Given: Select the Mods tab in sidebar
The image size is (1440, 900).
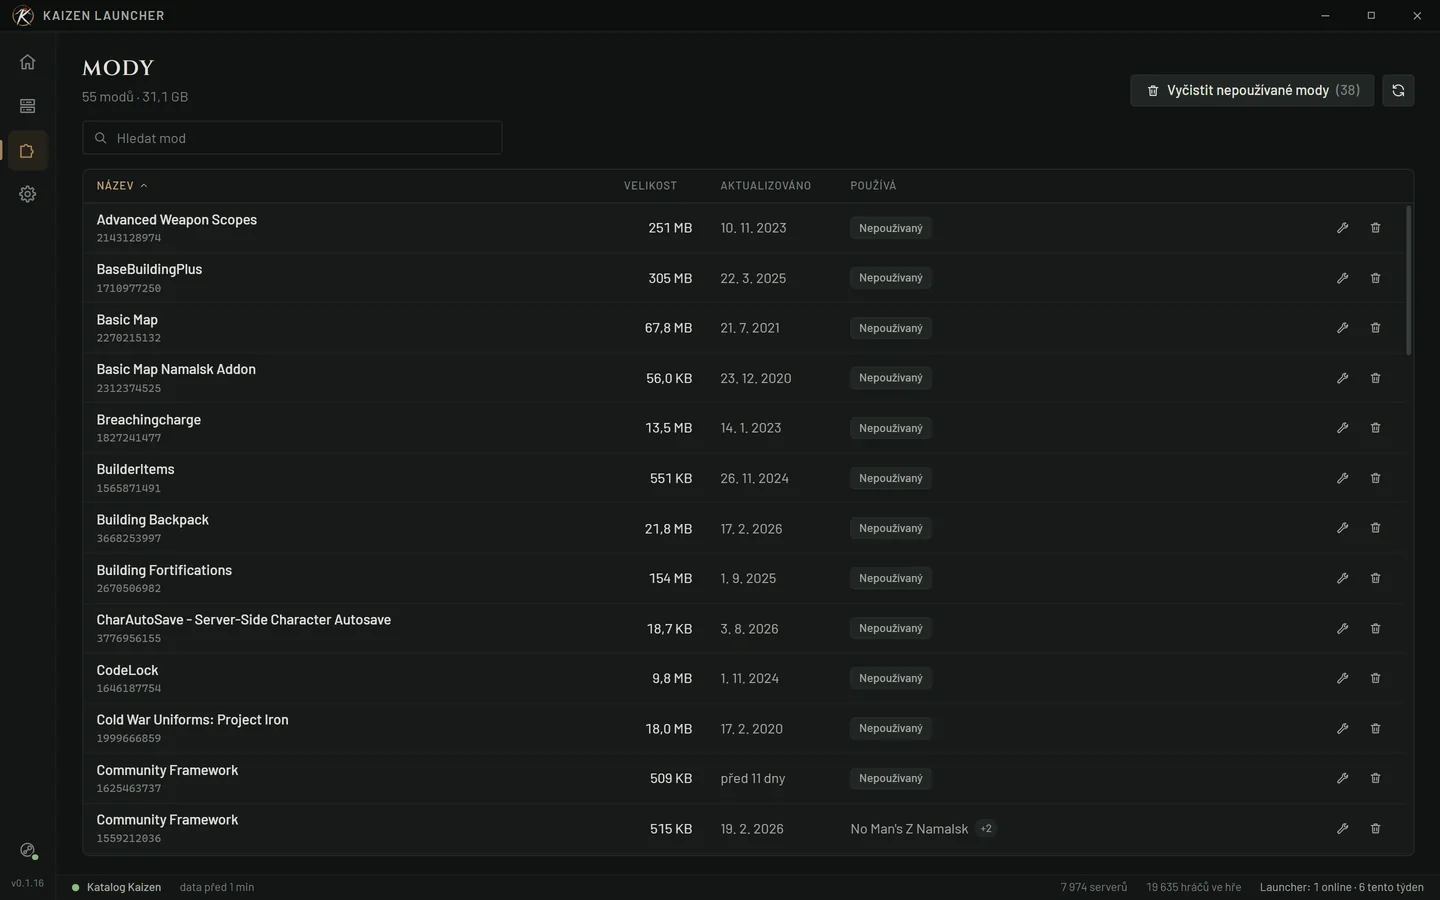Looking at the screenshot, I should 27,151.
